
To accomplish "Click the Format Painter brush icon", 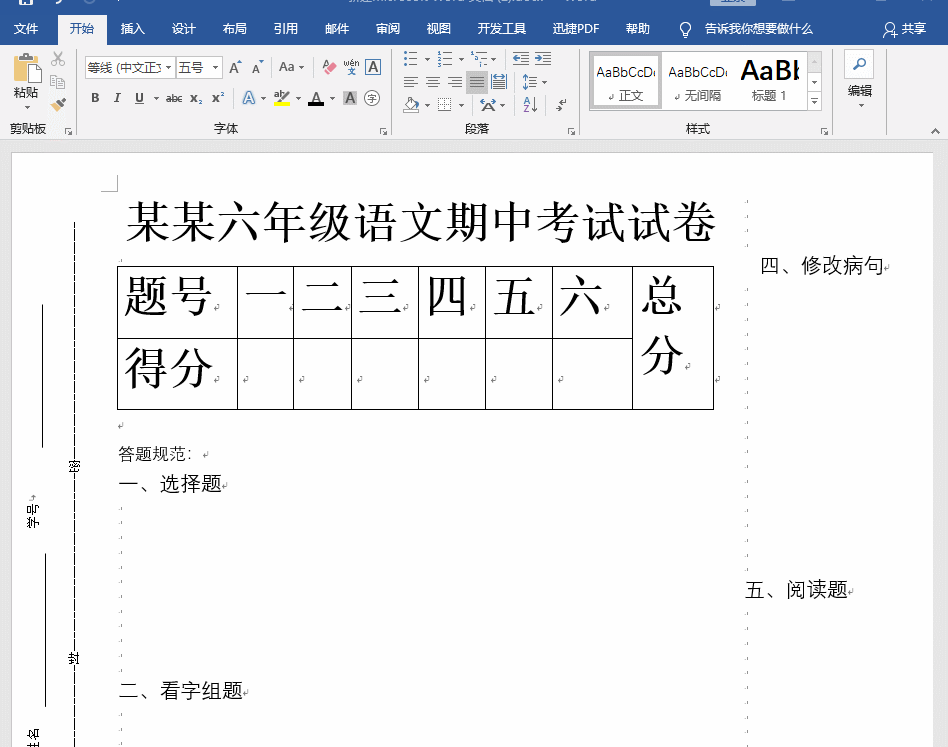I will (58, 103).
